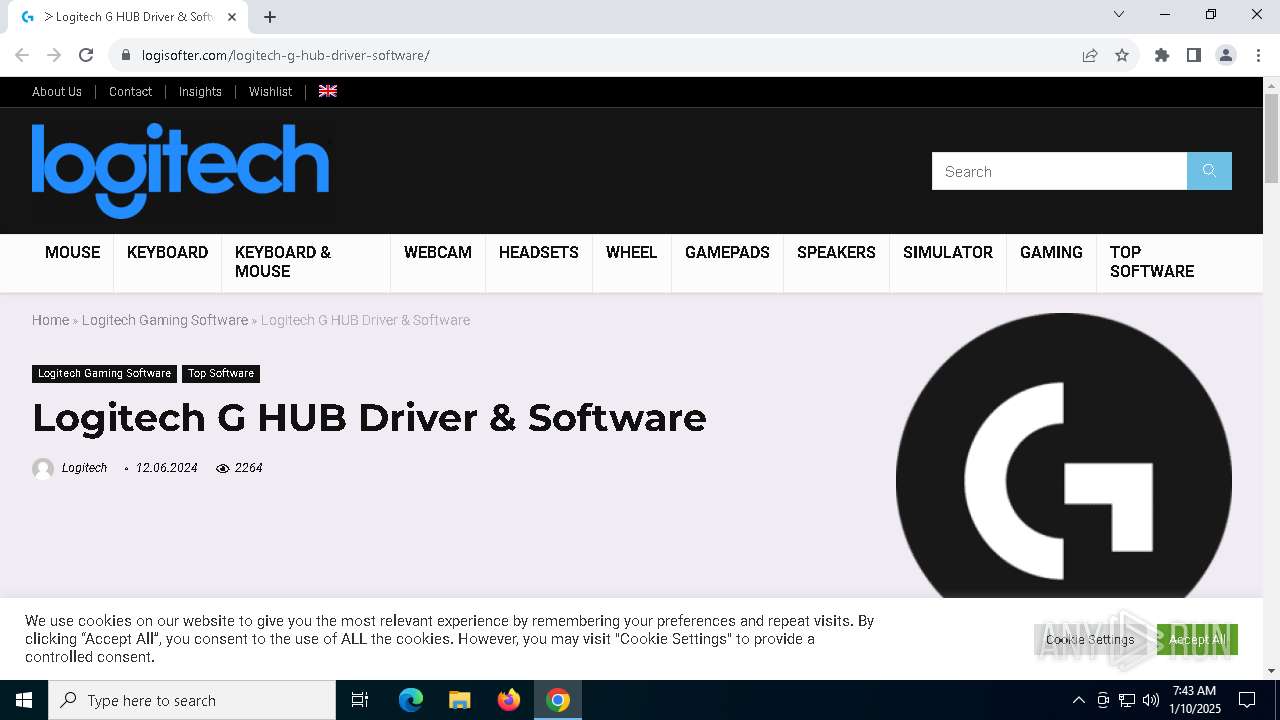Open the SPEAKERS menu
This screenshot has height=720, width=1280.
pos(836,252)
